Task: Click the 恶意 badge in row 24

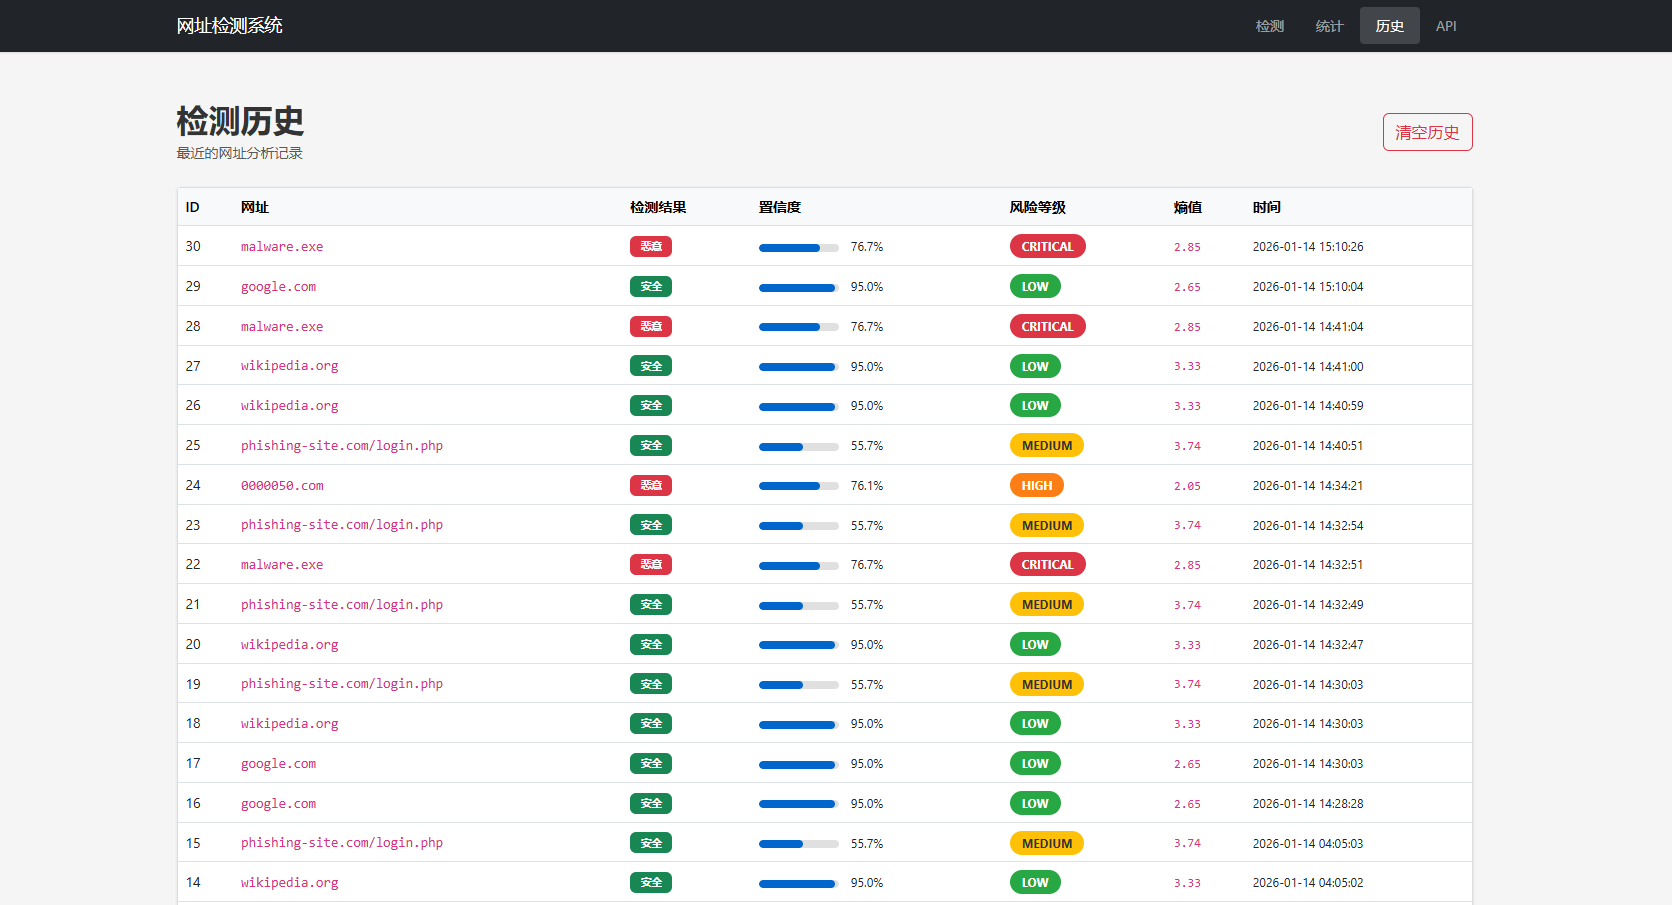Action: coord(651,485)
